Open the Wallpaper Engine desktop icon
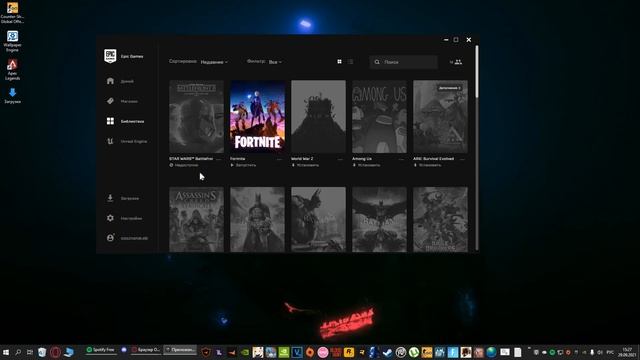Viewport: 640px width, 360px height. pos(12,41)
